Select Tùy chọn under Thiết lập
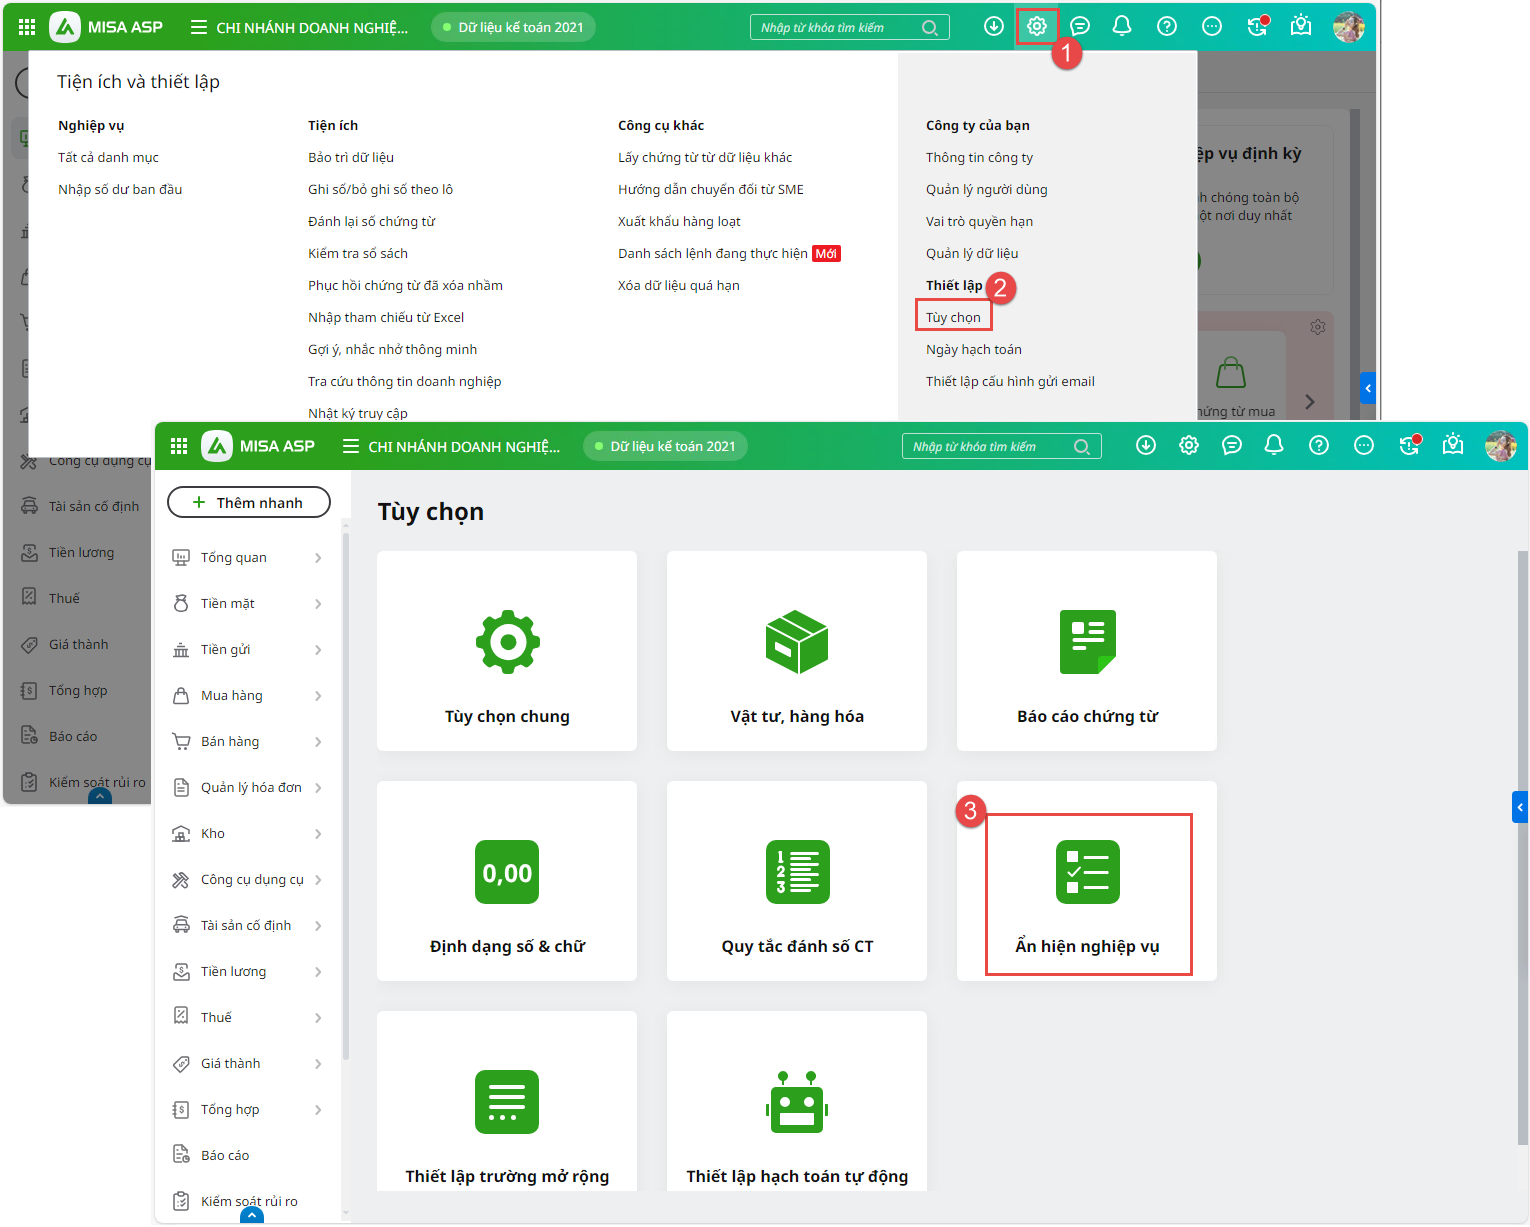Image resolution: width=1530 pixels, height=1227 pixels. coord(953,317)
